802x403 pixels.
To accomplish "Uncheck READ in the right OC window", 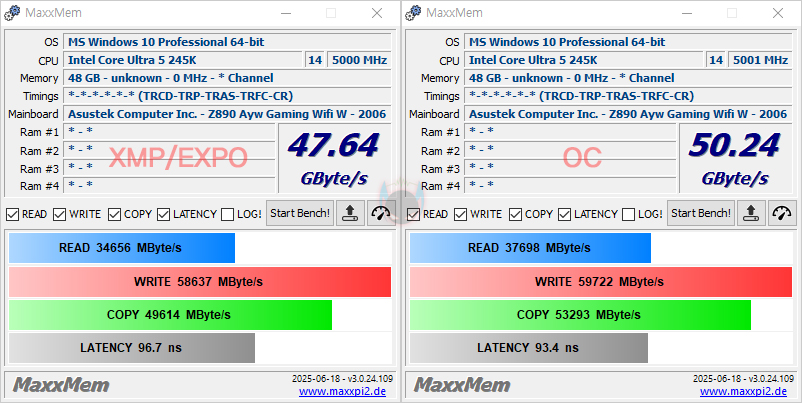I will click(x=413, y=214).
